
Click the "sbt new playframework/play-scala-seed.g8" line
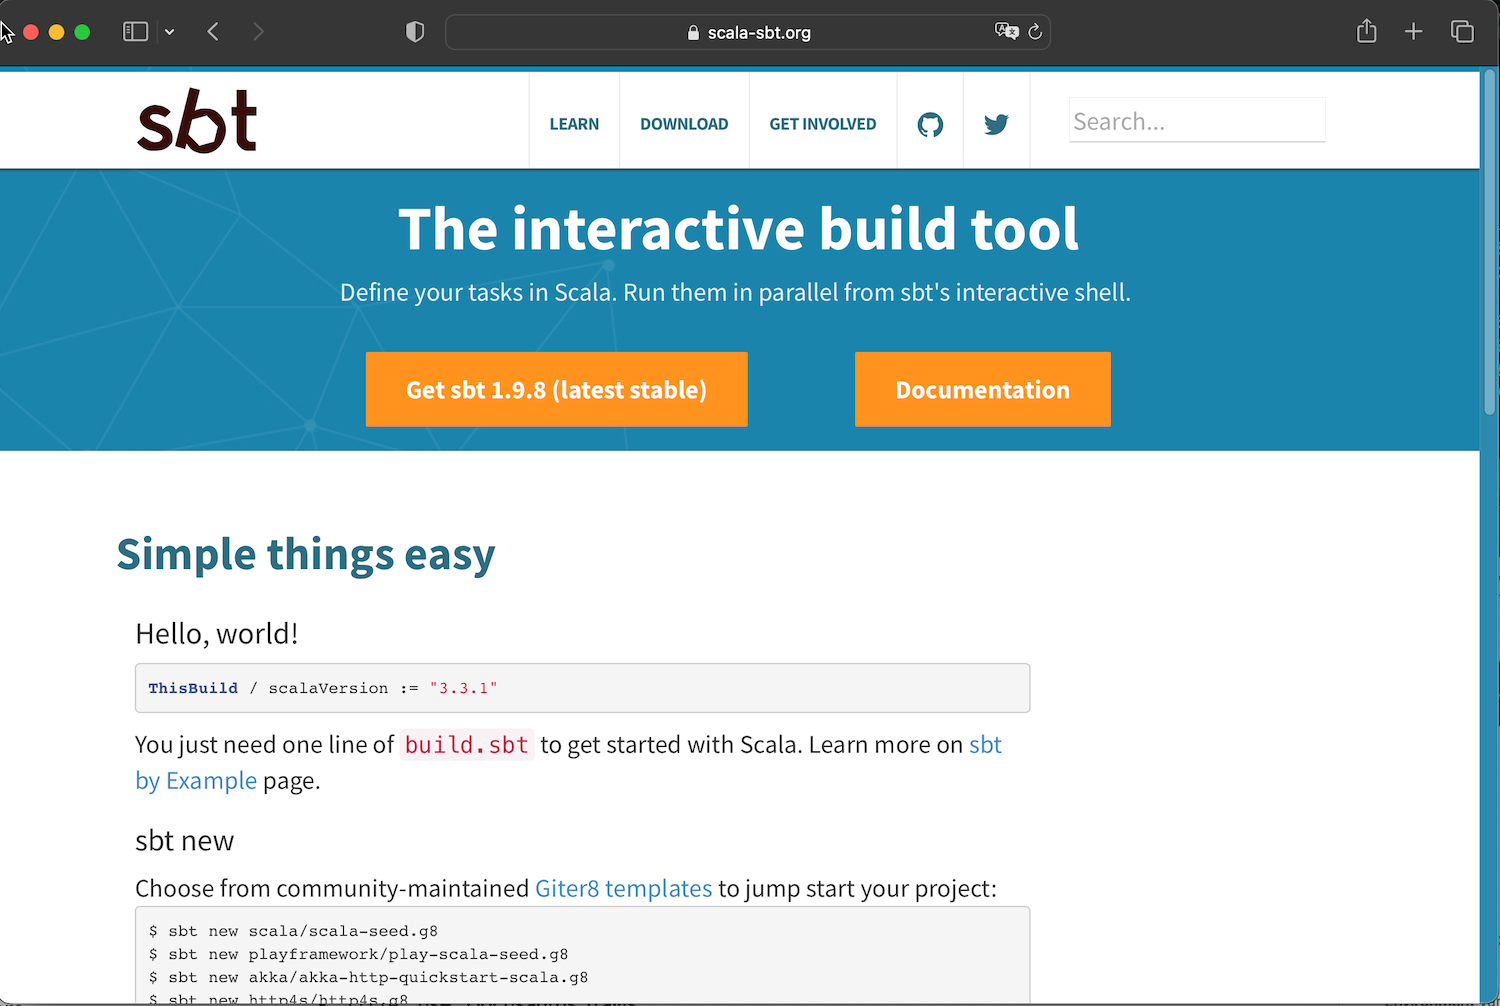[358, 954]
